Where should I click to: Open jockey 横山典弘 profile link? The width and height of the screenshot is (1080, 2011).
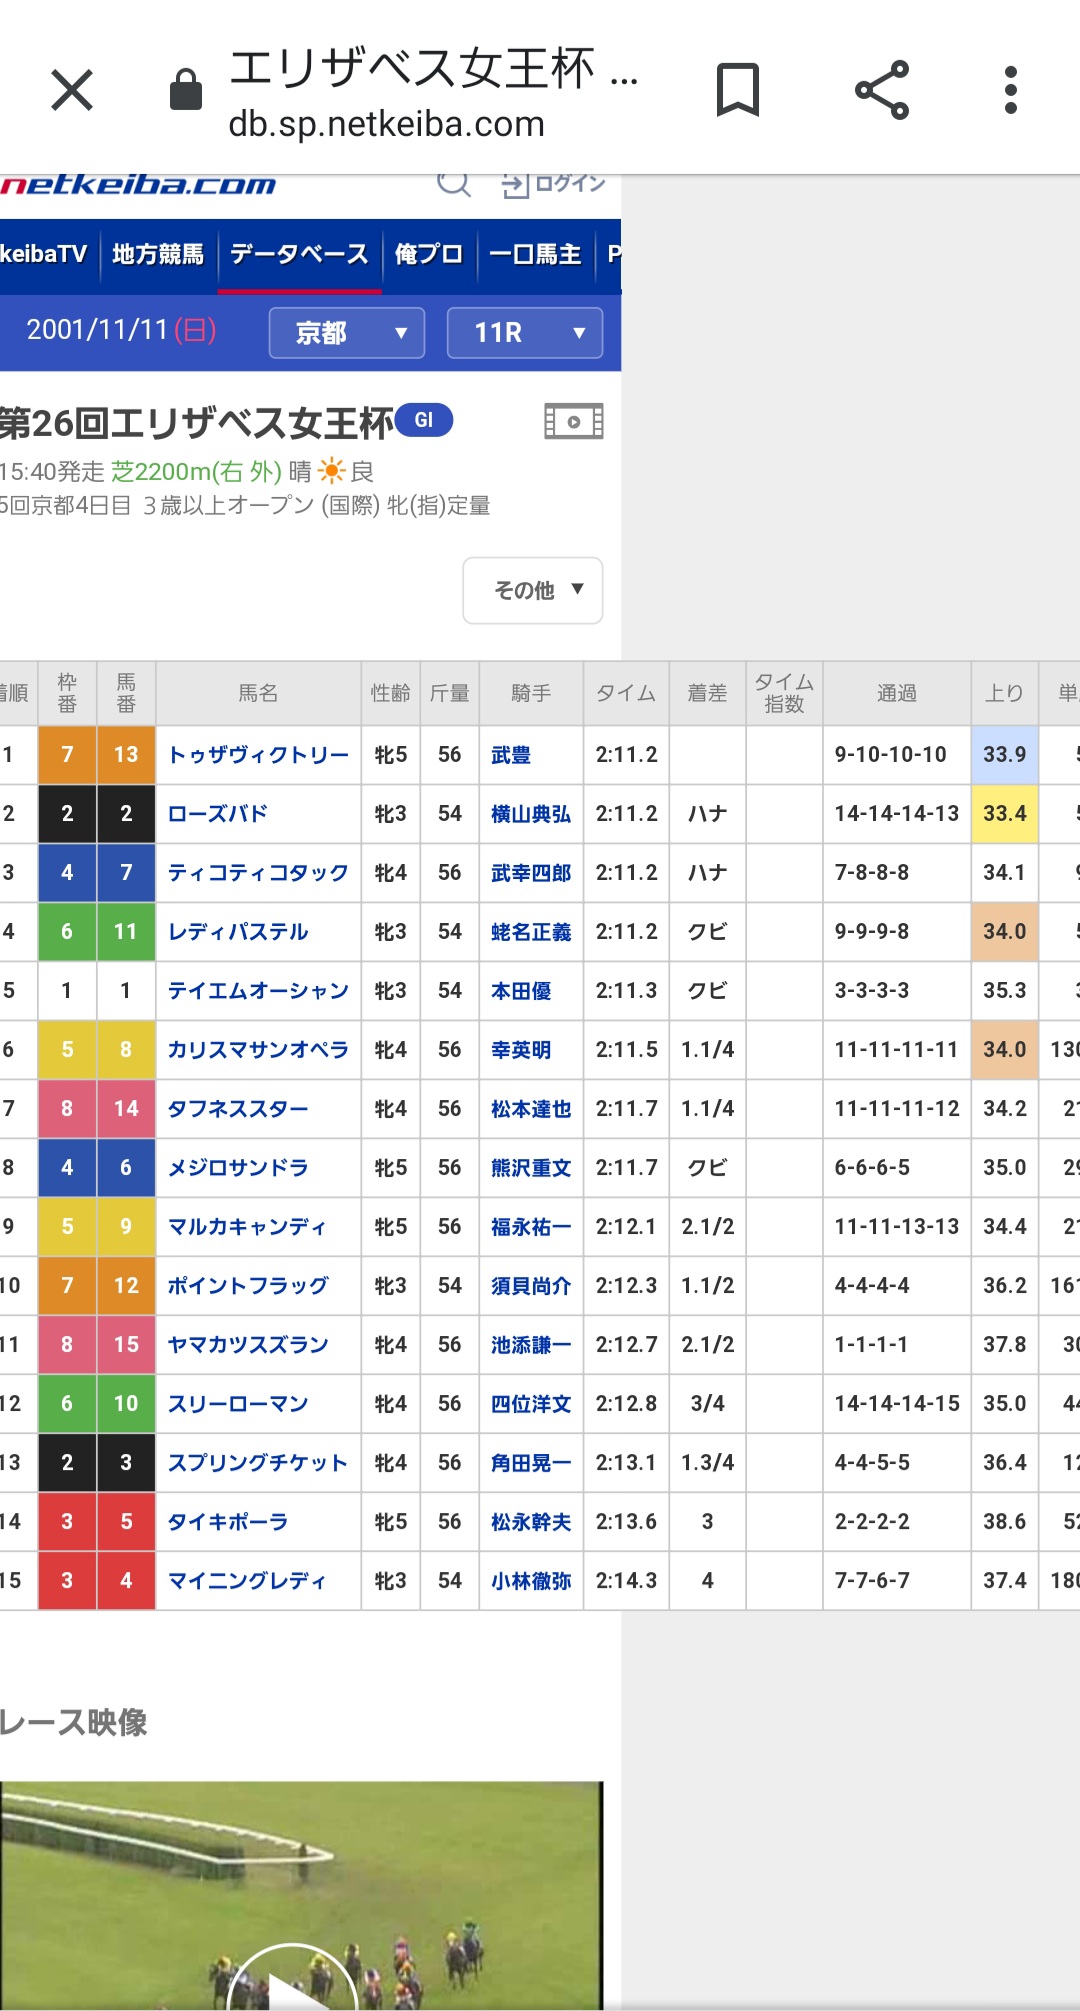click(x=530, y=814)
